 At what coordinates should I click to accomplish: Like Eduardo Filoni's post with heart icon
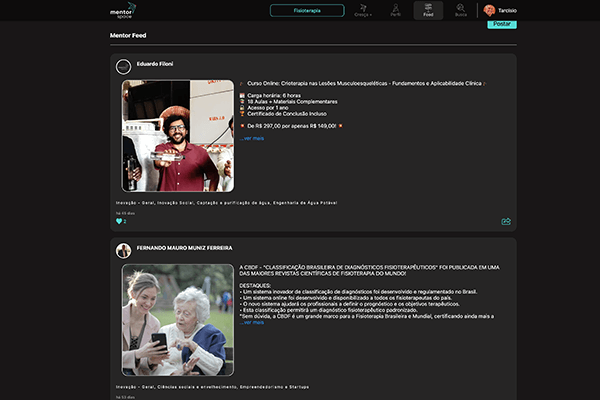tap(119, 221)
